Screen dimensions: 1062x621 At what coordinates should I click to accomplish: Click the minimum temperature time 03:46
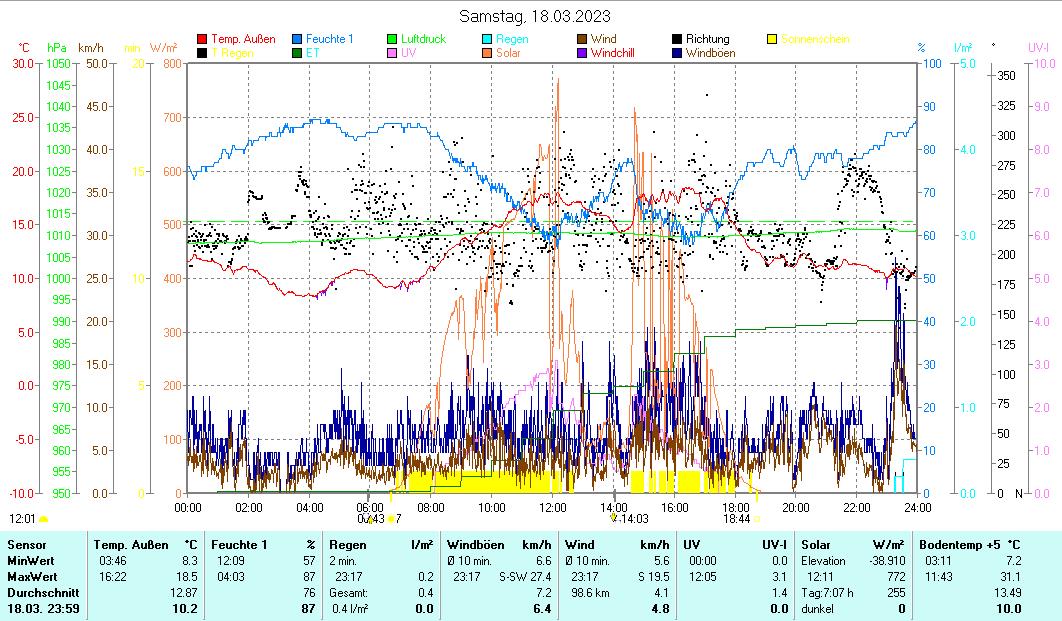112,561
